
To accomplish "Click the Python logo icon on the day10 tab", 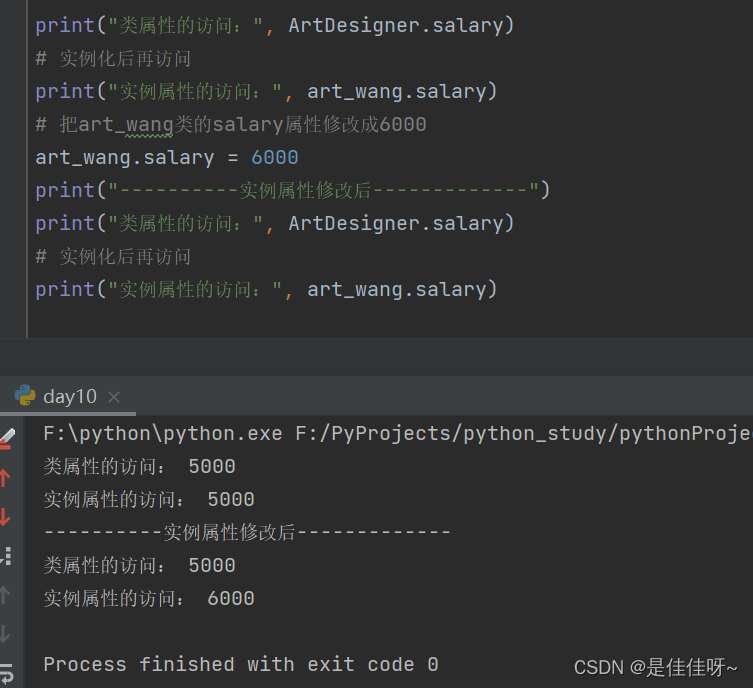I will (x=25, y=396).
